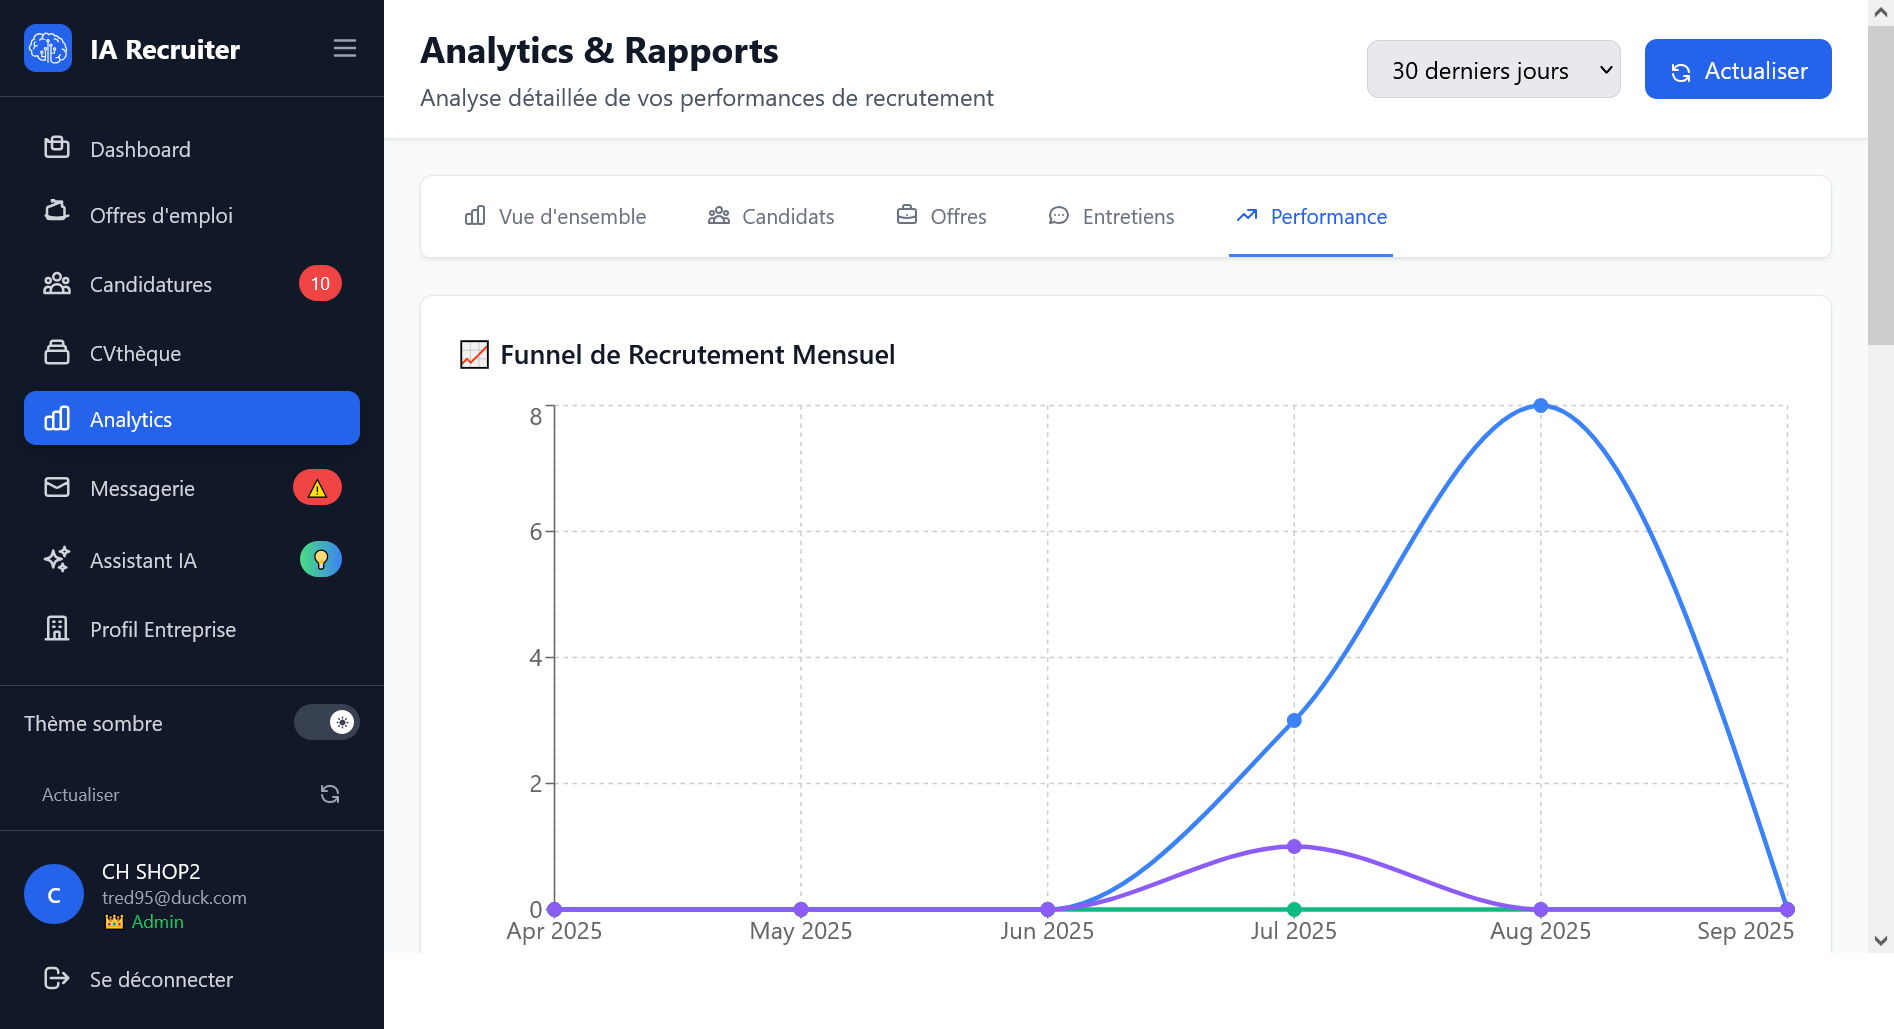Open the Assistant IA sparkles icon
Screen dimensions: 1894x1029
pyautogui.click(x=57, y=560)
